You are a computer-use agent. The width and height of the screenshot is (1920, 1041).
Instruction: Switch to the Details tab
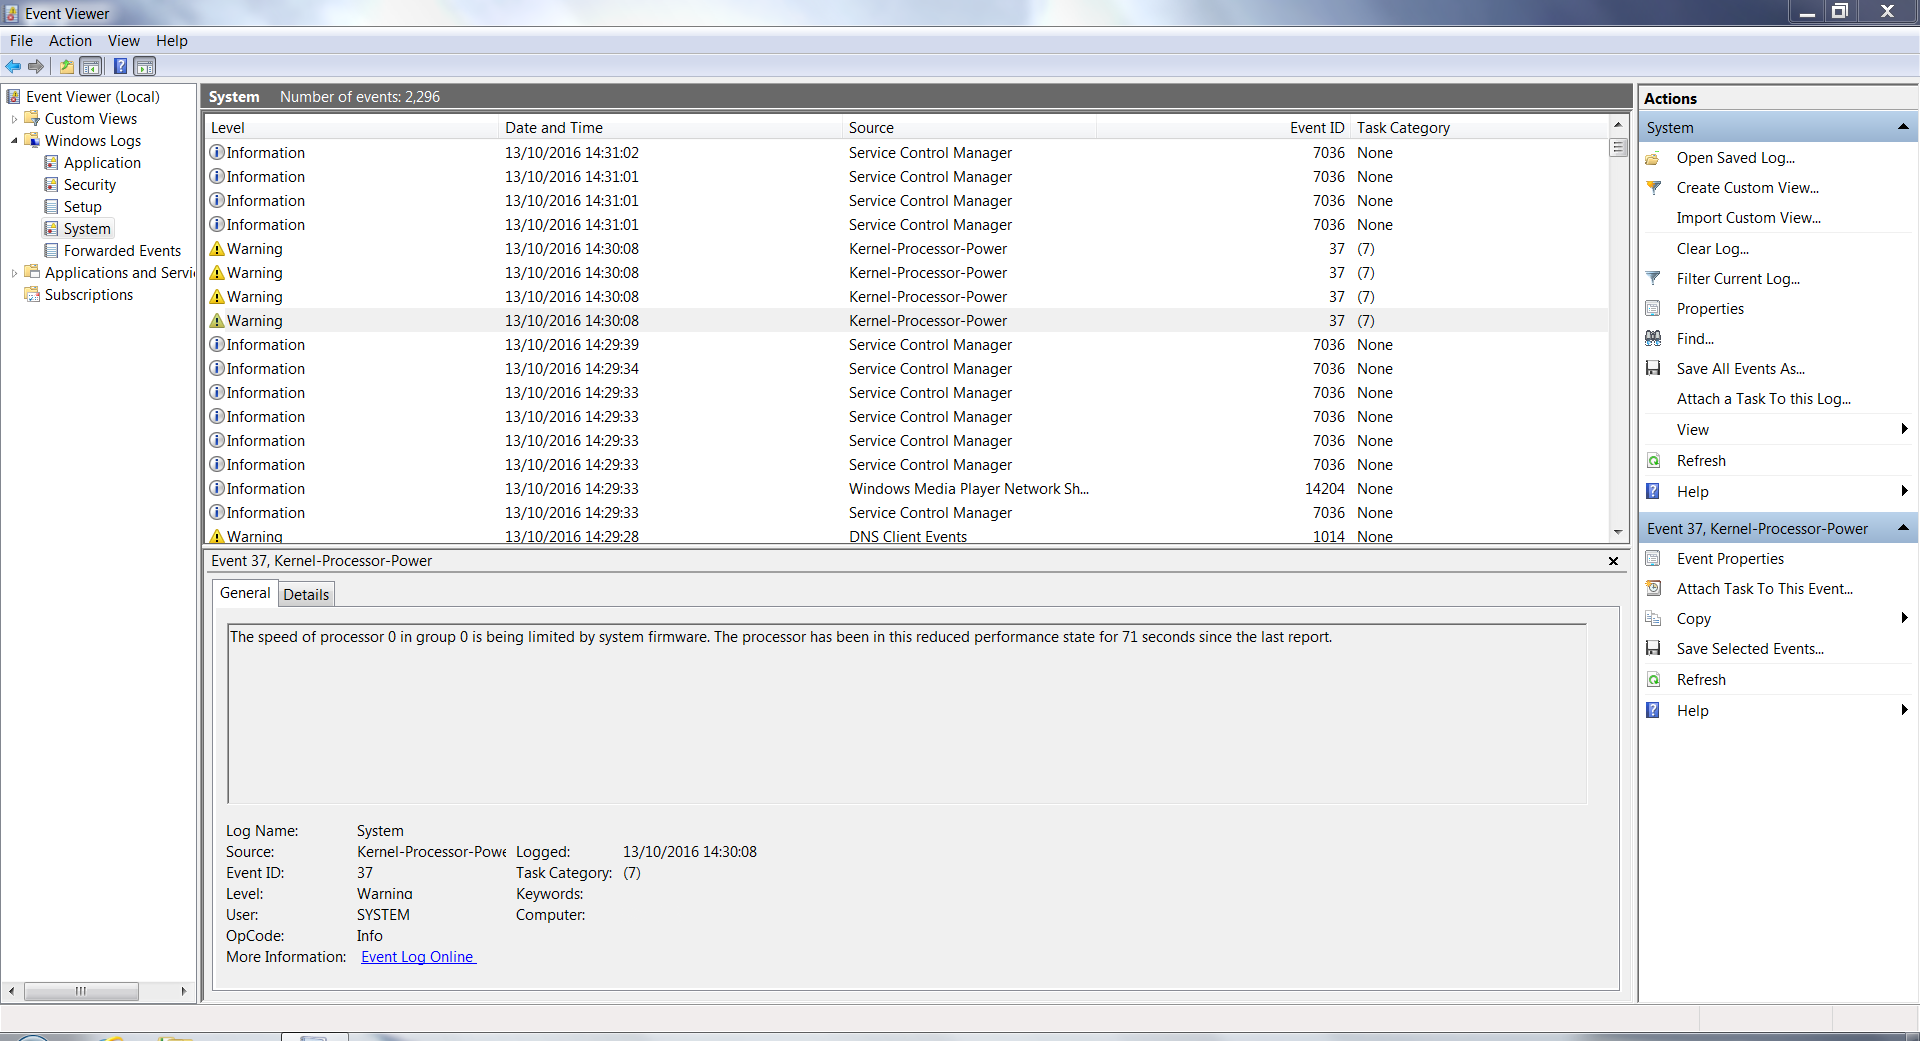click(x=306, y=595)
